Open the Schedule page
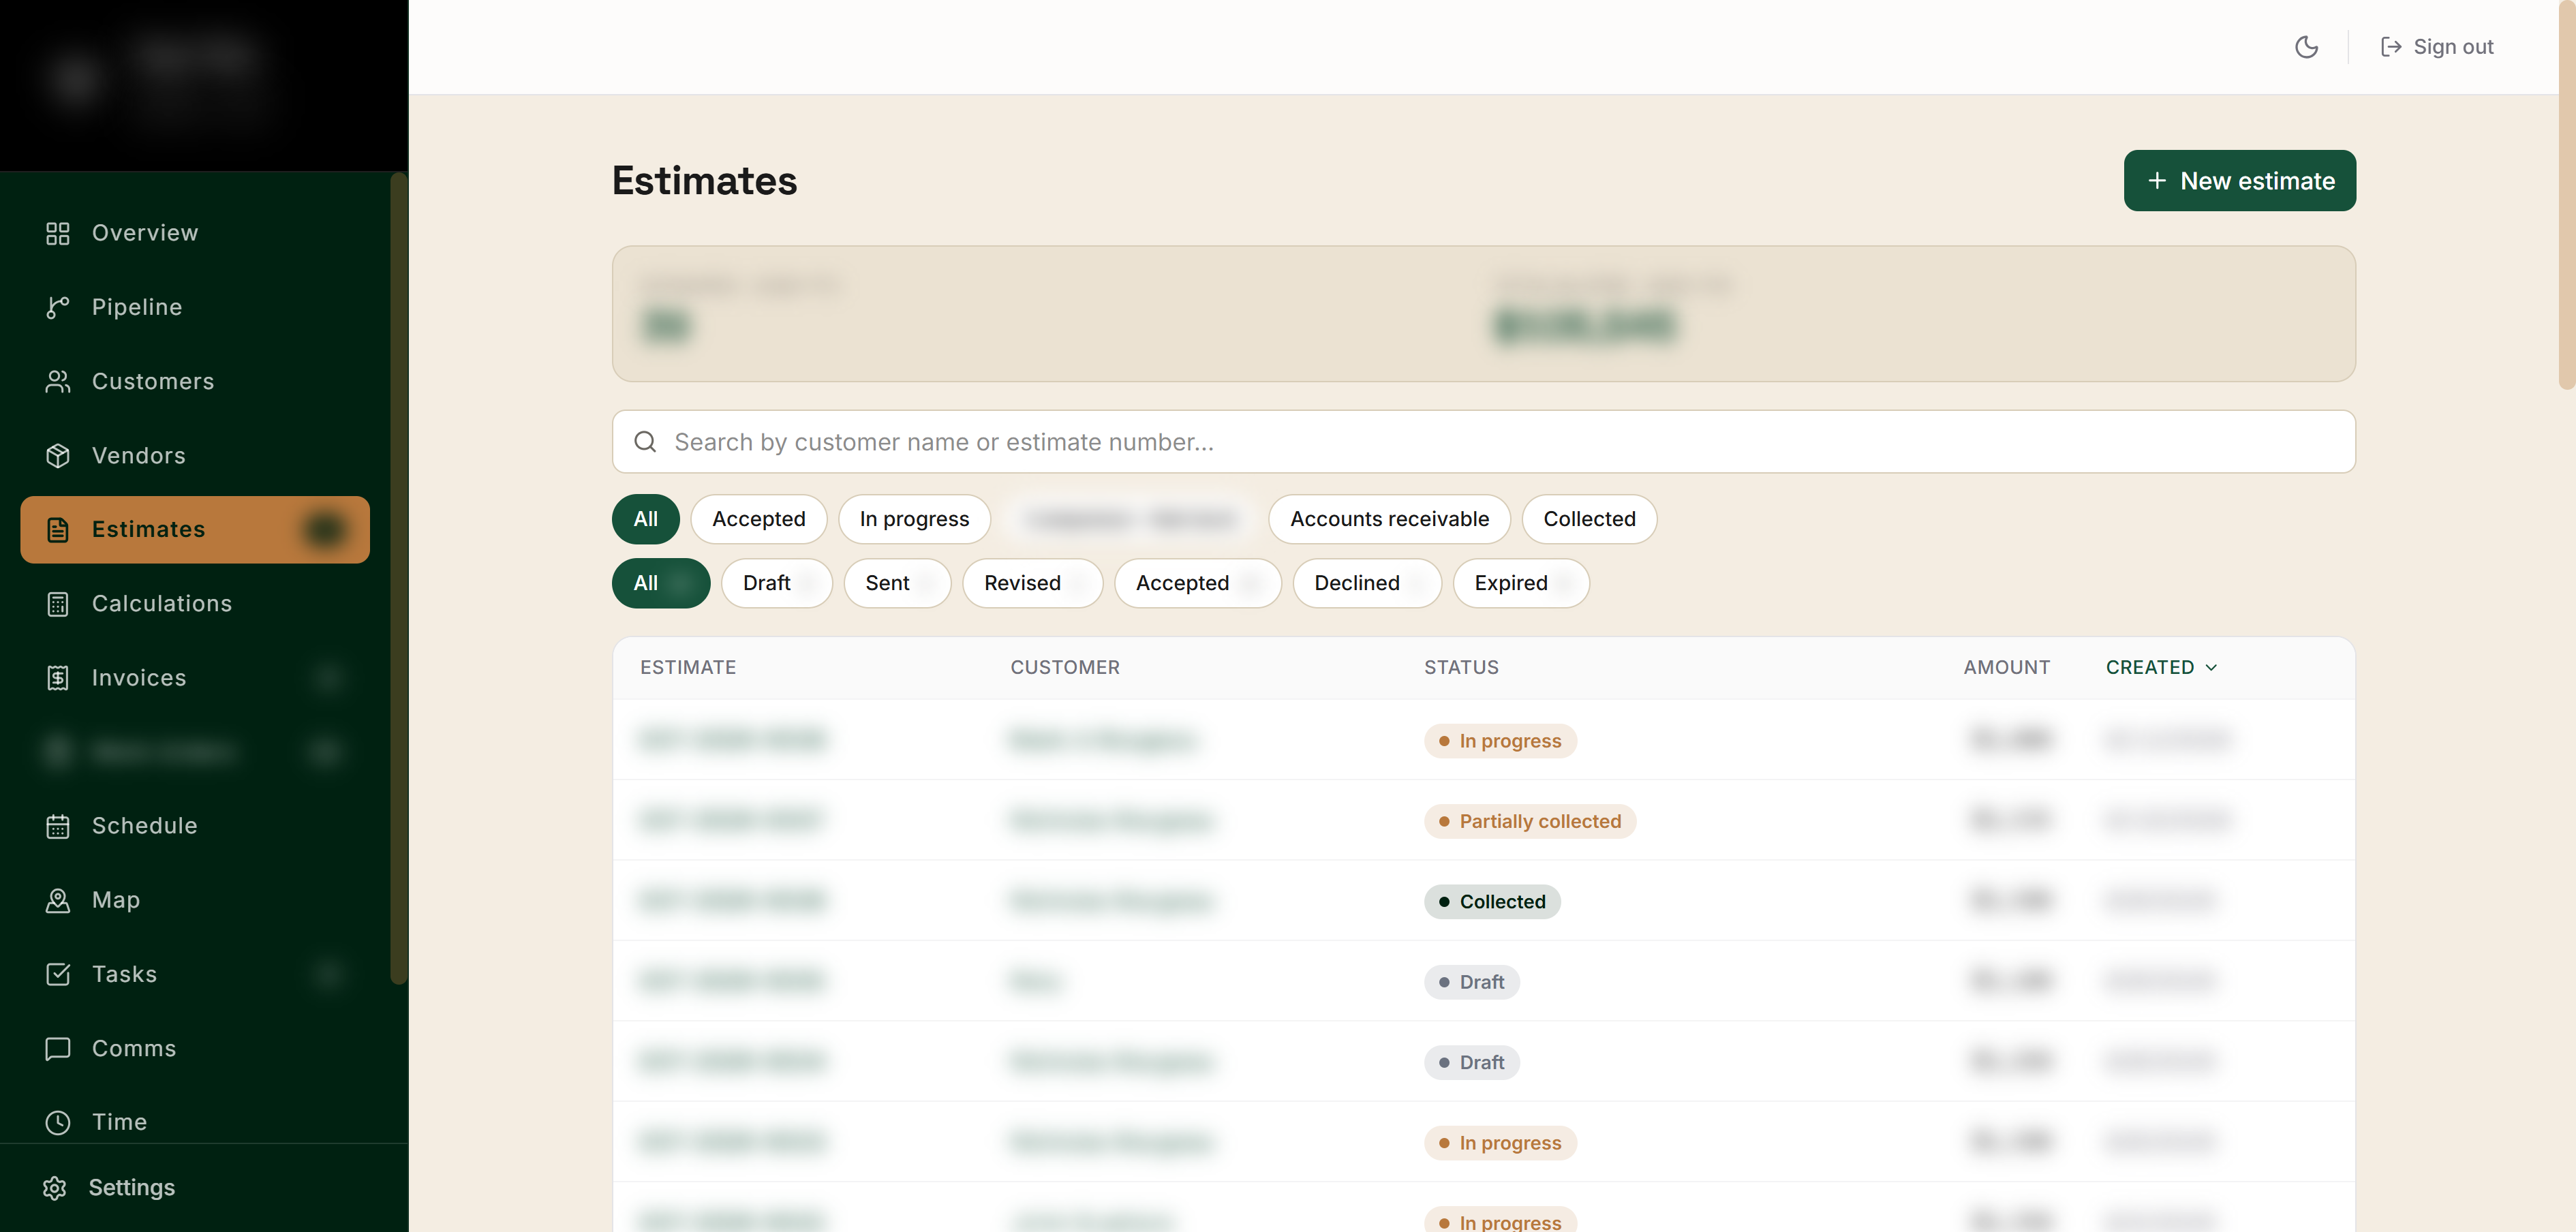Image resolution: width=2576 pixels, height=1232 pixels. coord(195,826)
